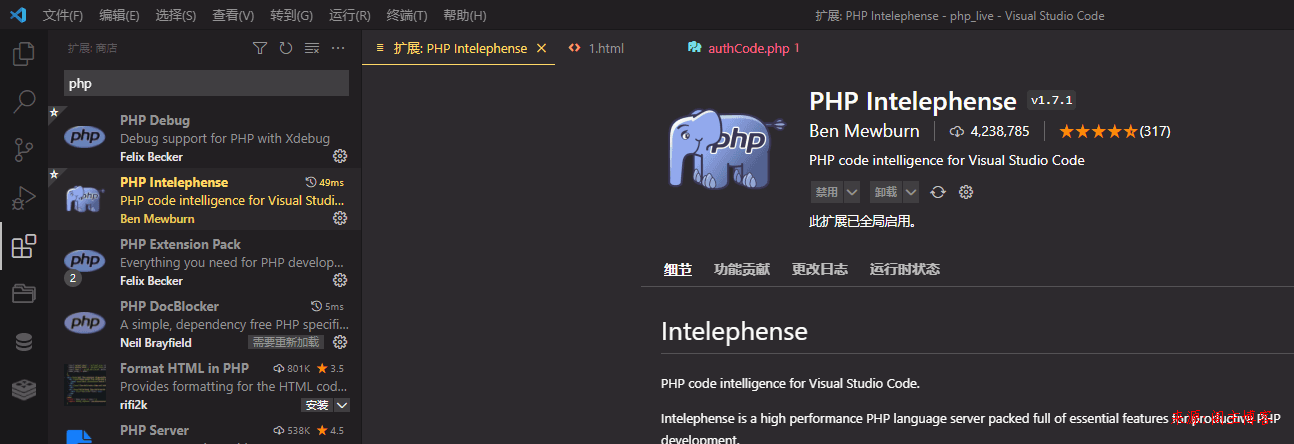Switch to the 功能贡献 tab

click(x=742, y=269)
